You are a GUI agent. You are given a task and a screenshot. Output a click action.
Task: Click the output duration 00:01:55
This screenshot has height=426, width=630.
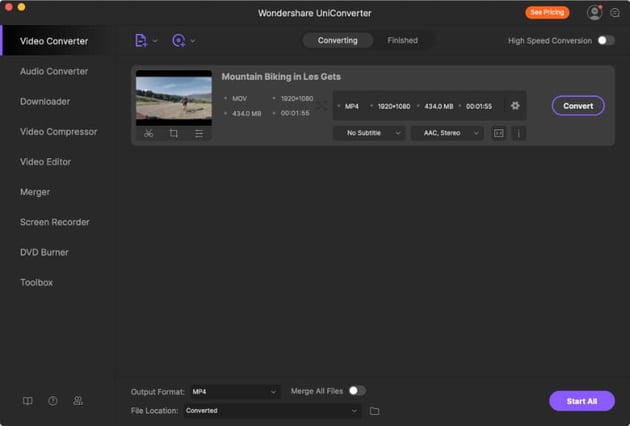coord(479,106)
